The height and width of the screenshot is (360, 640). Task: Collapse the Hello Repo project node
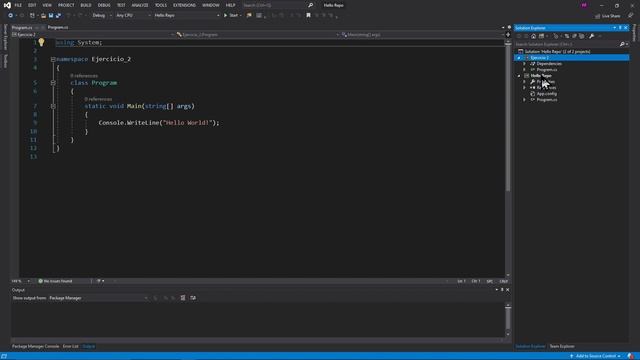(519, 76)
